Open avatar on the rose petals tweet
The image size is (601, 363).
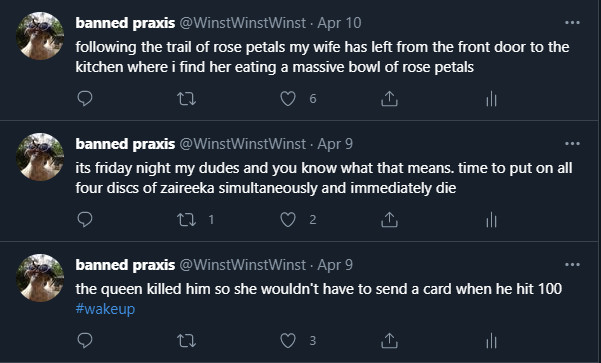click(x=40, y=36)
